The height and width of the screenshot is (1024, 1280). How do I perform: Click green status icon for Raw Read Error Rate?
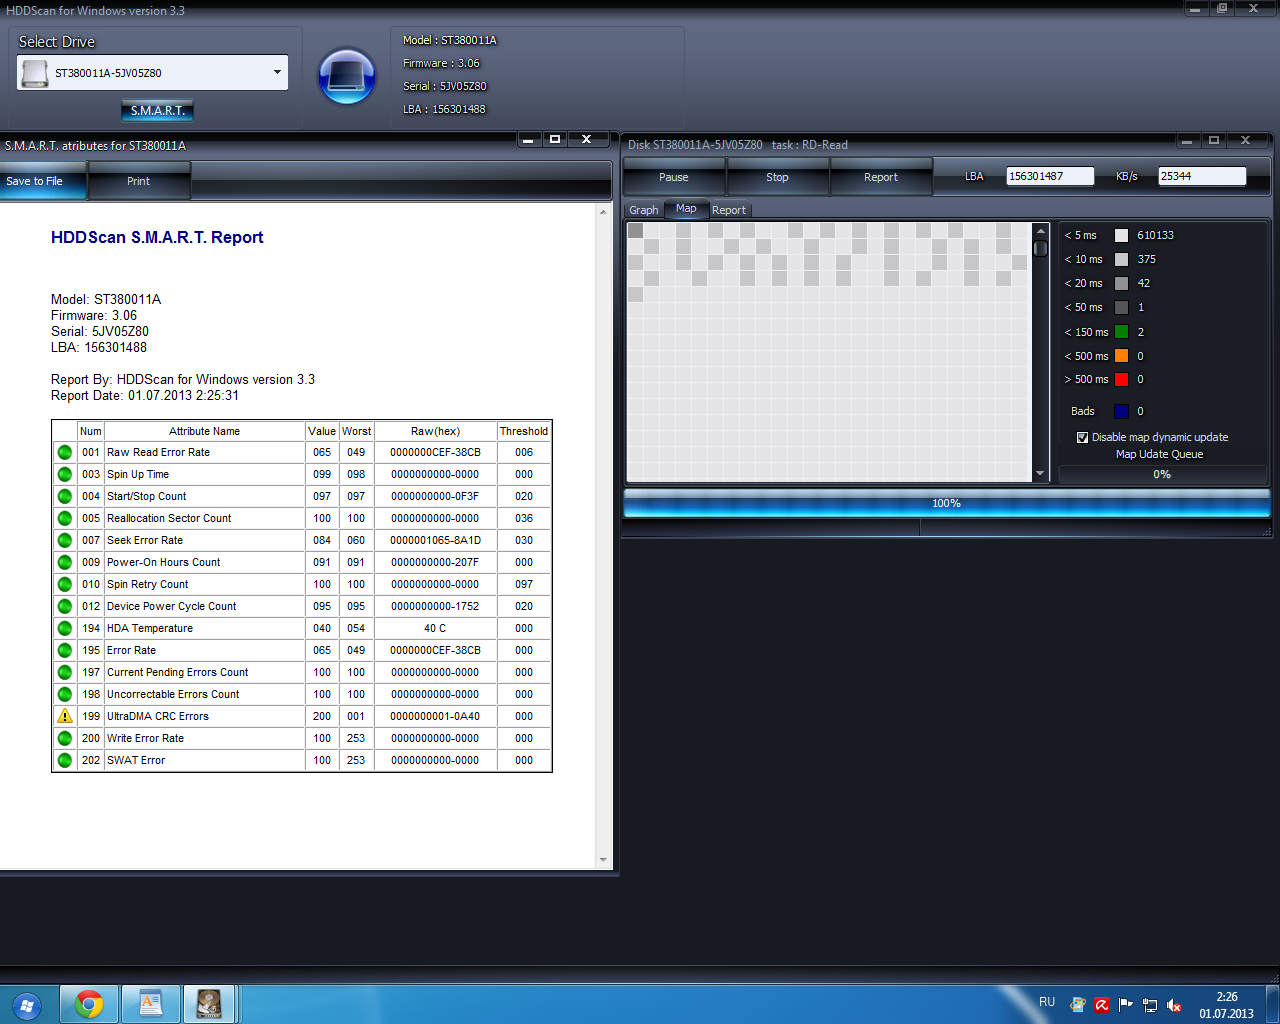pos(65,452)
